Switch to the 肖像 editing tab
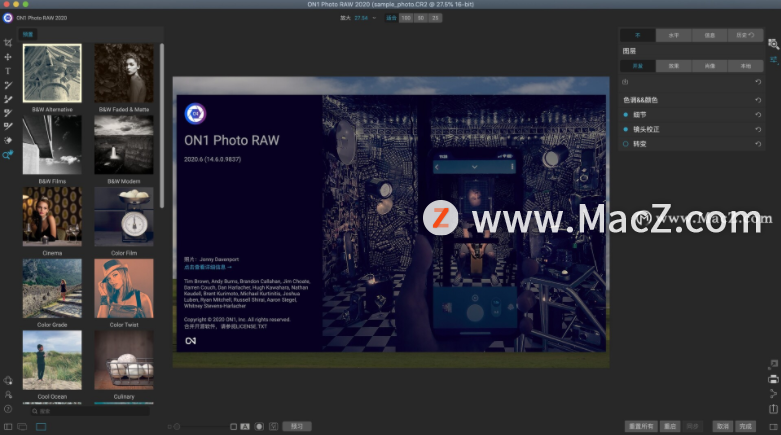 pyautogui.click(x=709, y=66)
